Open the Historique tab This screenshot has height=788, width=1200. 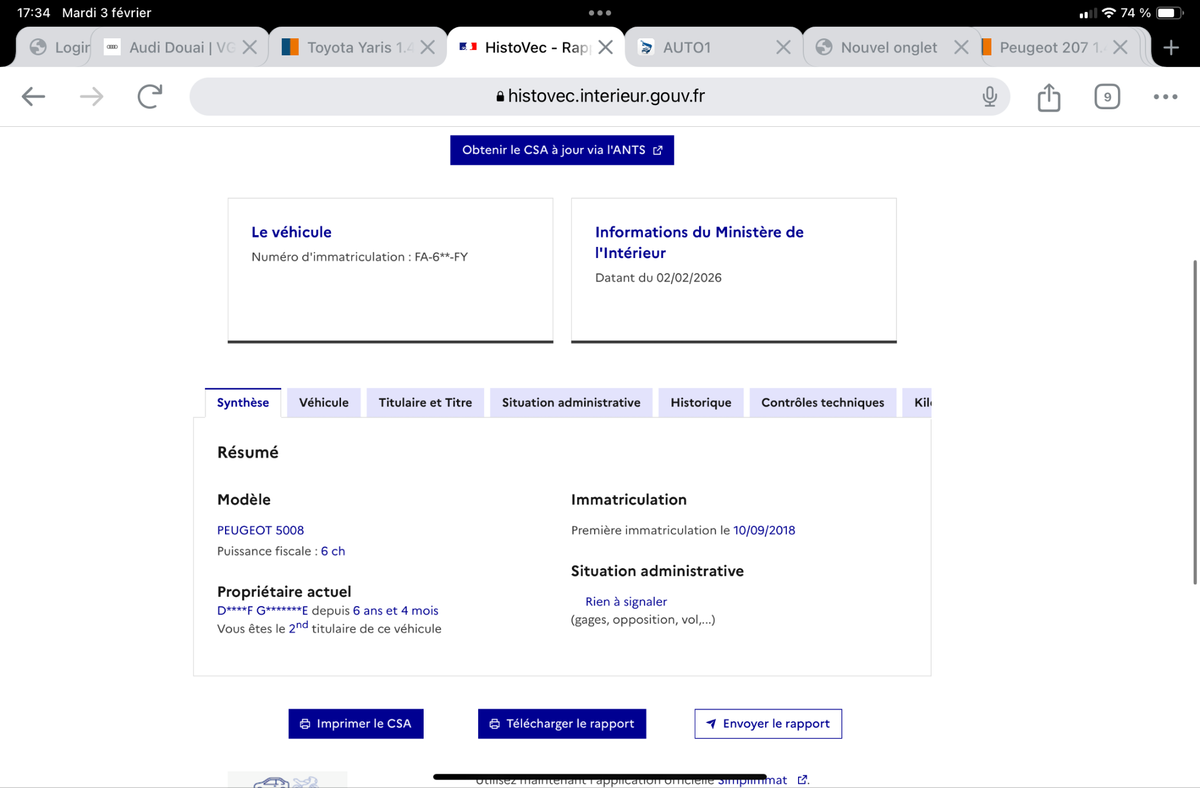[701, 402]
